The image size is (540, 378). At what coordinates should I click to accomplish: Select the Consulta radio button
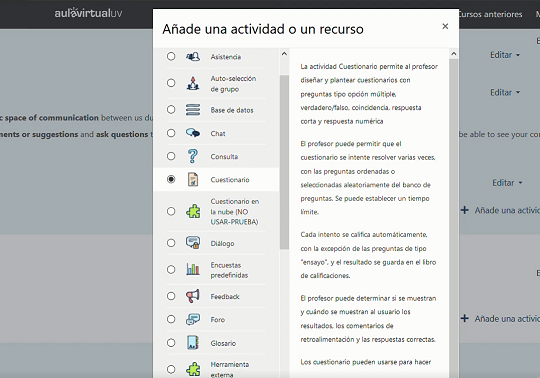click(171, 156)
